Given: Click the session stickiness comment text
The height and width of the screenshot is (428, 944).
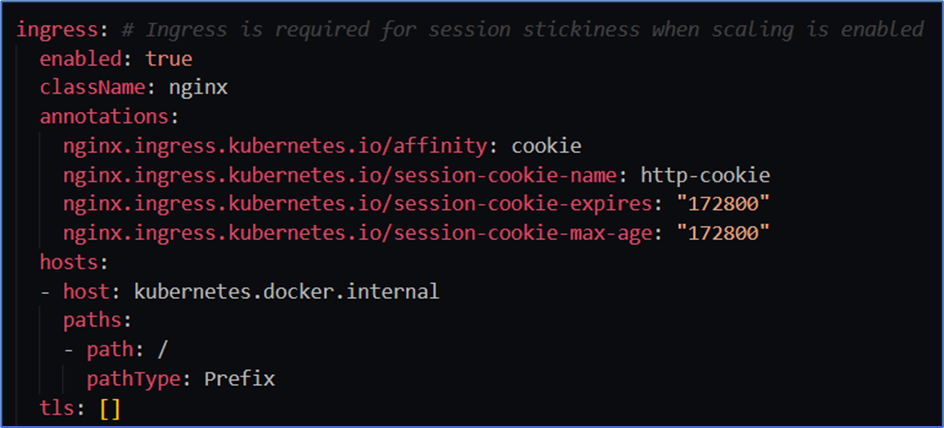Looking at the screenshot, I should pyautogui.click(x=521, y=30).
